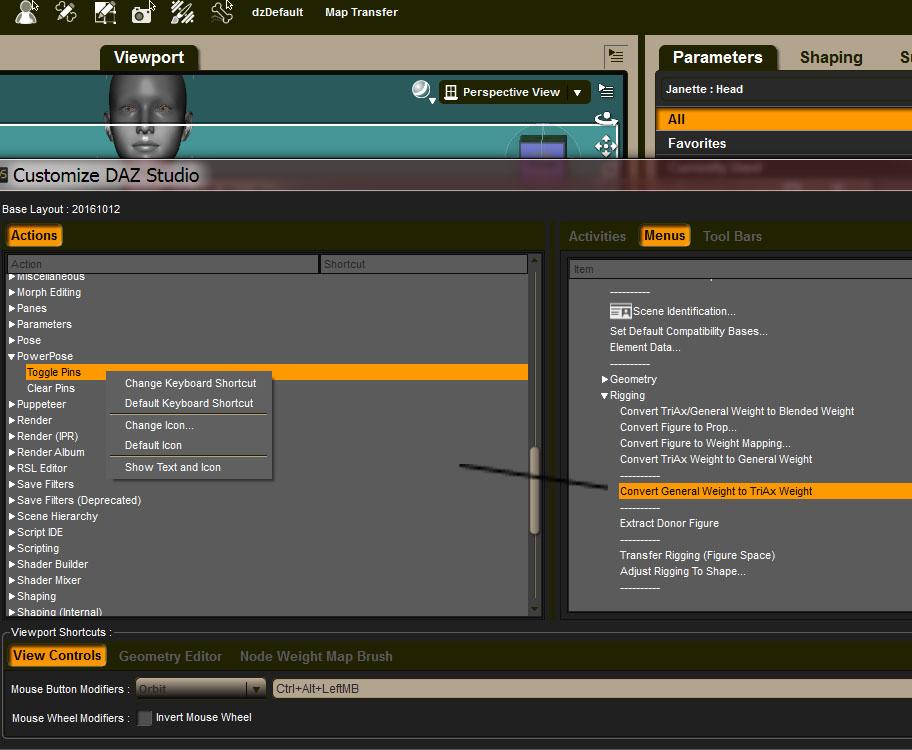Select the Joint Editor tool icon

point(65,12)
